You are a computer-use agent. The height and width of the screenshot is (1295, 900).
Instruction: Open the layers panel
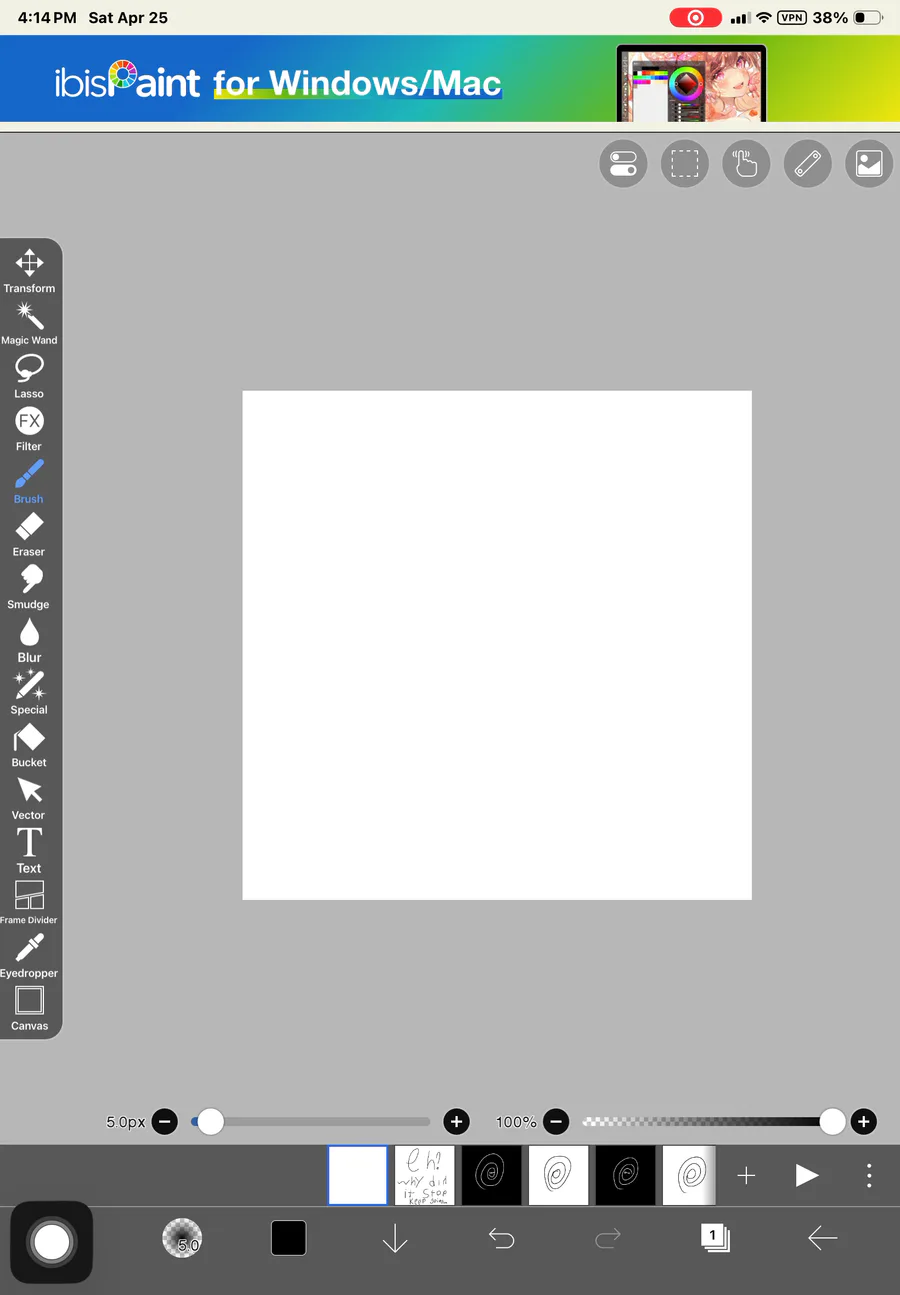(x=715, y=1238)
